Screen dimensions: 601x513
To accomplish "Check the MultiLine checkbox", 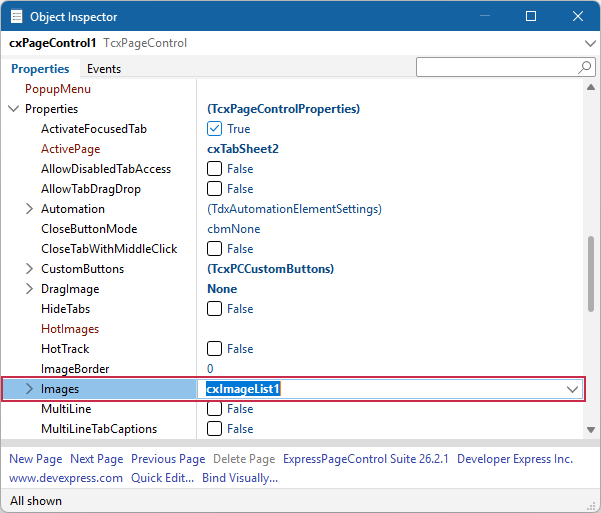I will click(x=214, y=409).
